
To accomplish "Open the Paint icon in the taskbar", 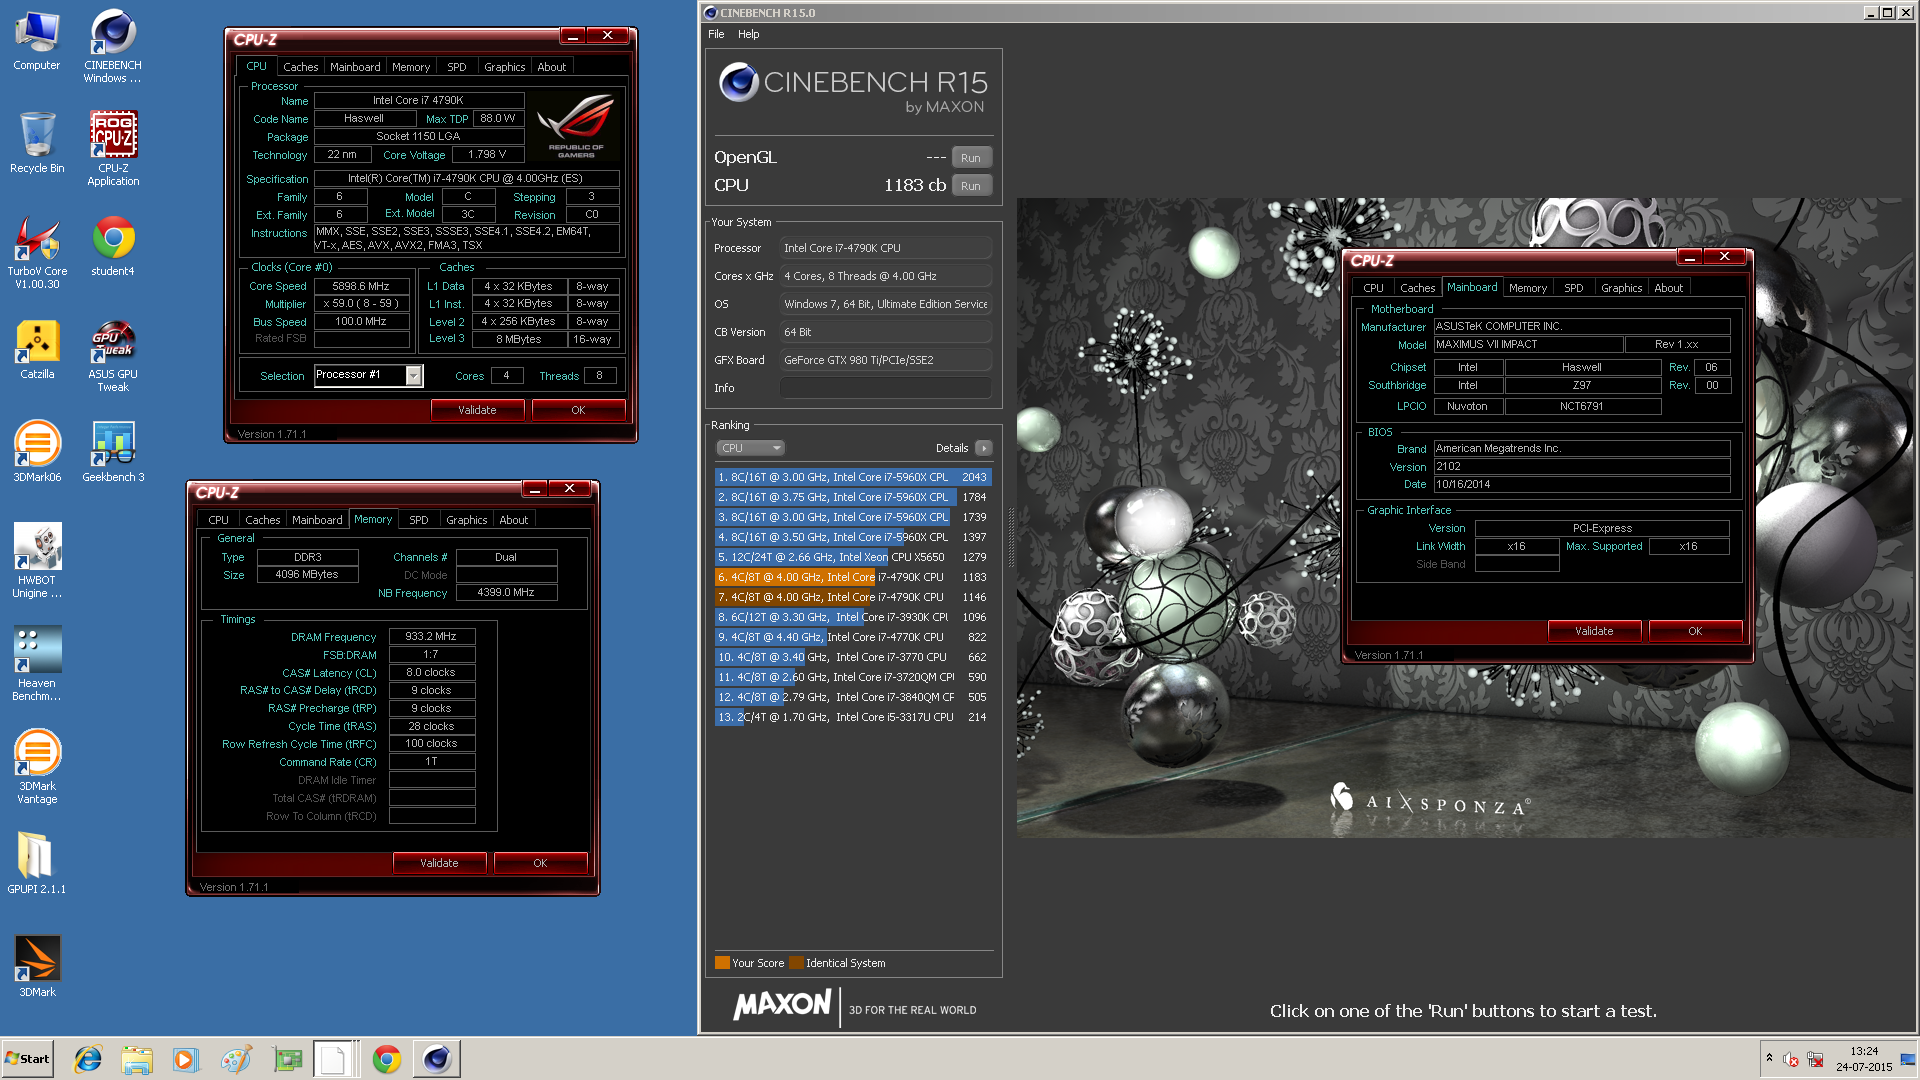I will coord(236,1059).
